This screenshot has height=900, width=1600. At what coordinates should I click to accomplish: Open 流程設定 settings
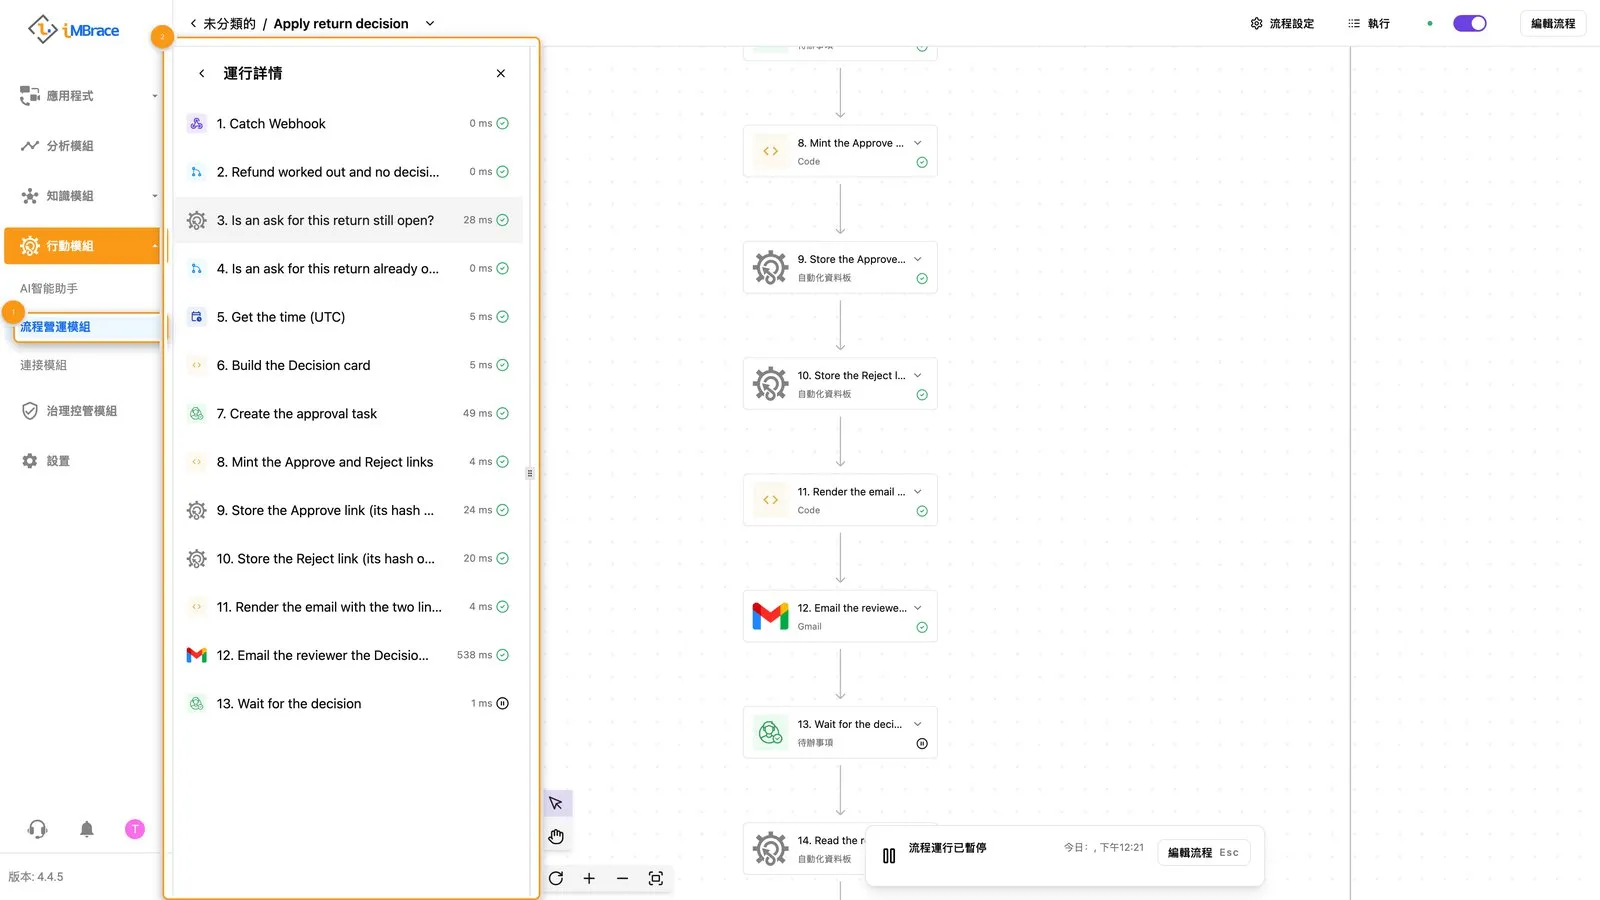click(1282, 23)
